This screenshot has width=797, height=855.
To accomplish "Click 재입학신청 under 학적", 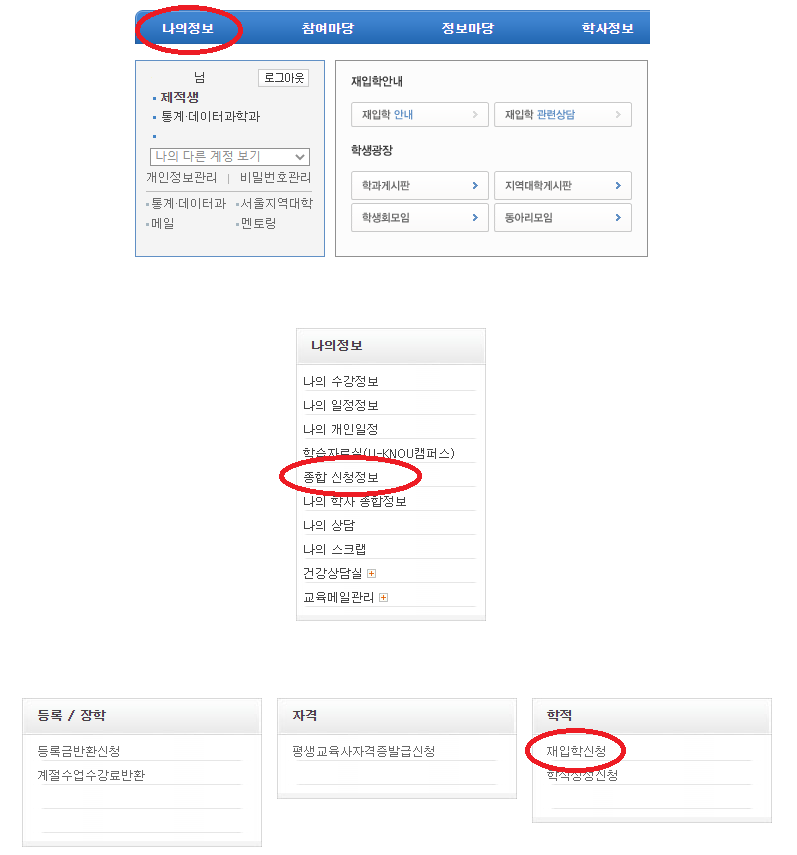I will point(576,751).
